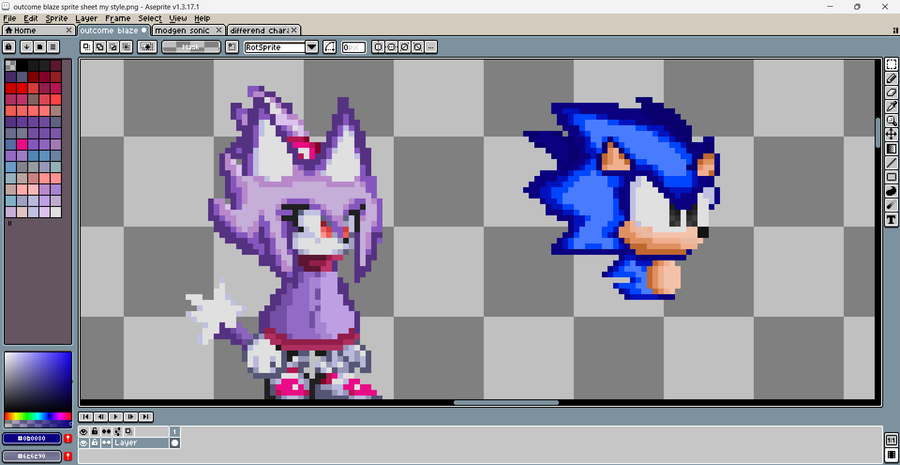Click the palette lock edit-mode icon

tap(9, 47)
